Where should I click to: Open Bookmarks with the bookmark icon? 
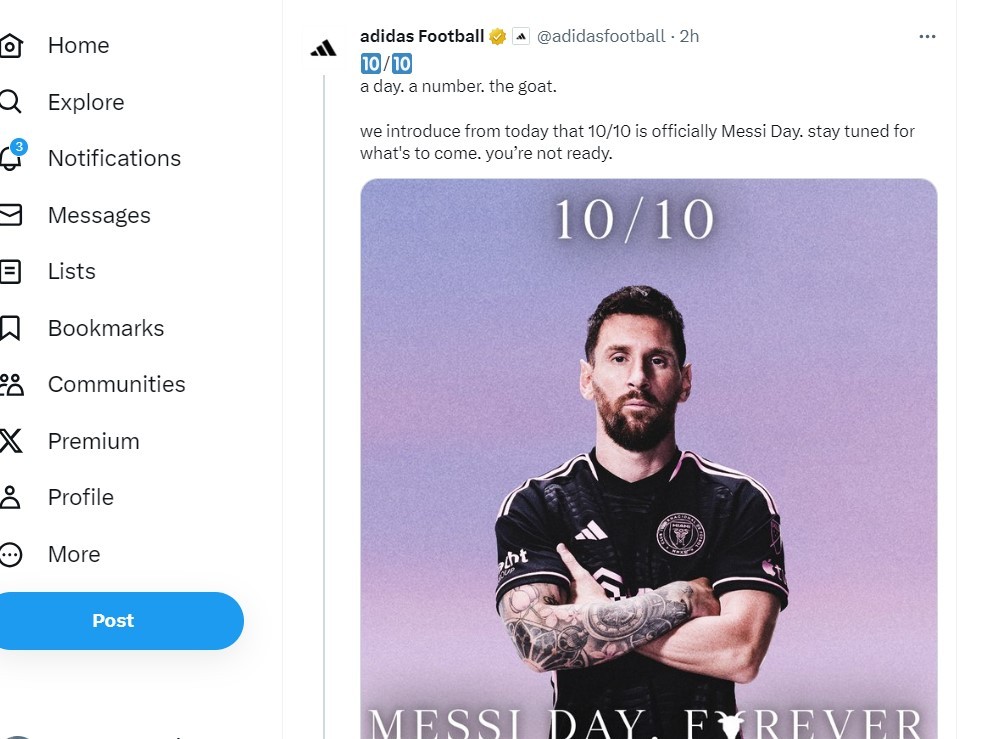click(11, 328)
